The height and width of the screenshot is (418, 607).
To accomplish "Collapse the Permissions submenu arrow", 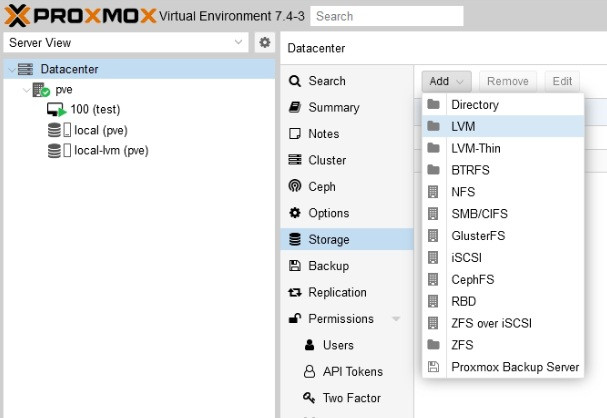I will coord(396,319).
